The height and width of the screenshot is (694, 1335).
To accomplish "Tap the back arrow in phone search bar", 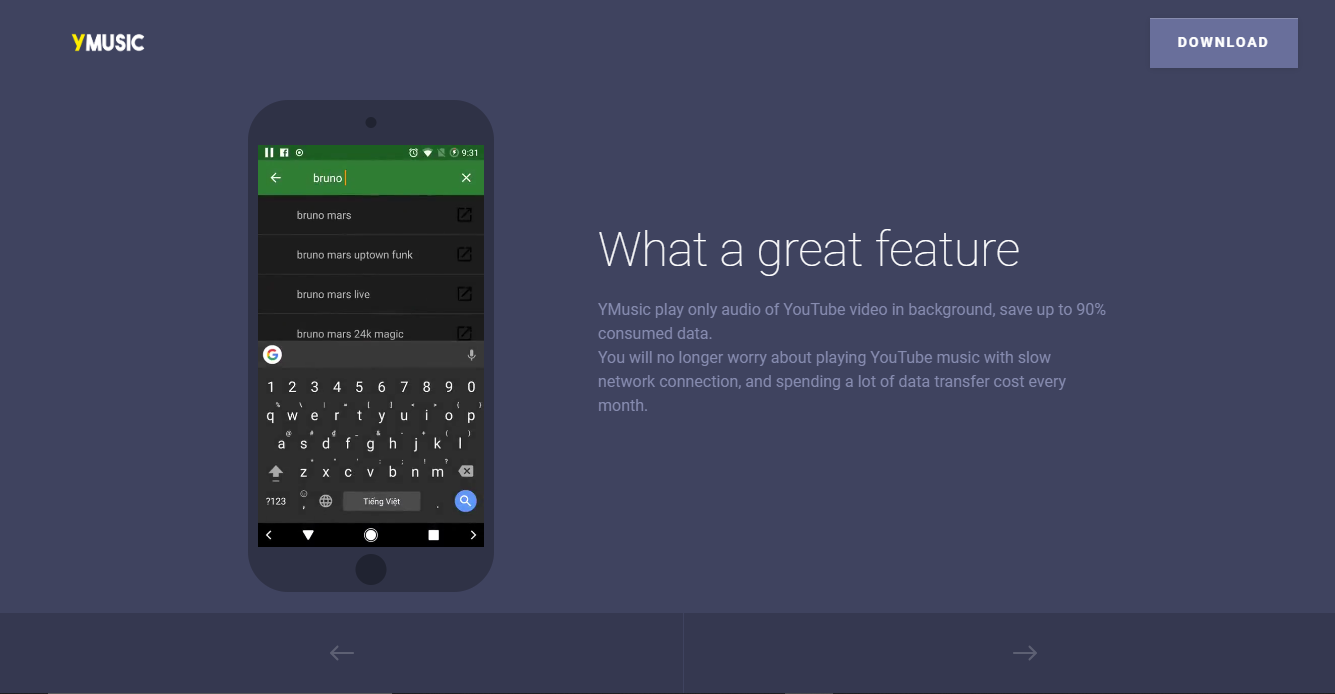I will 276,178.
